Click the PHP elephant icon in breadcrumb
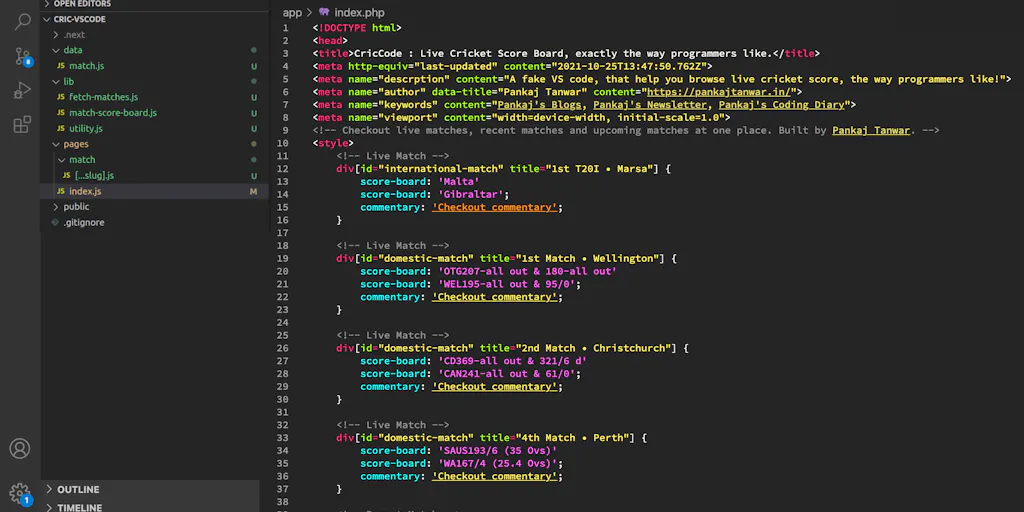Image resolution: width=1024 pixels, height=512 pixels. pyautogui.click(x=324, y=12)
